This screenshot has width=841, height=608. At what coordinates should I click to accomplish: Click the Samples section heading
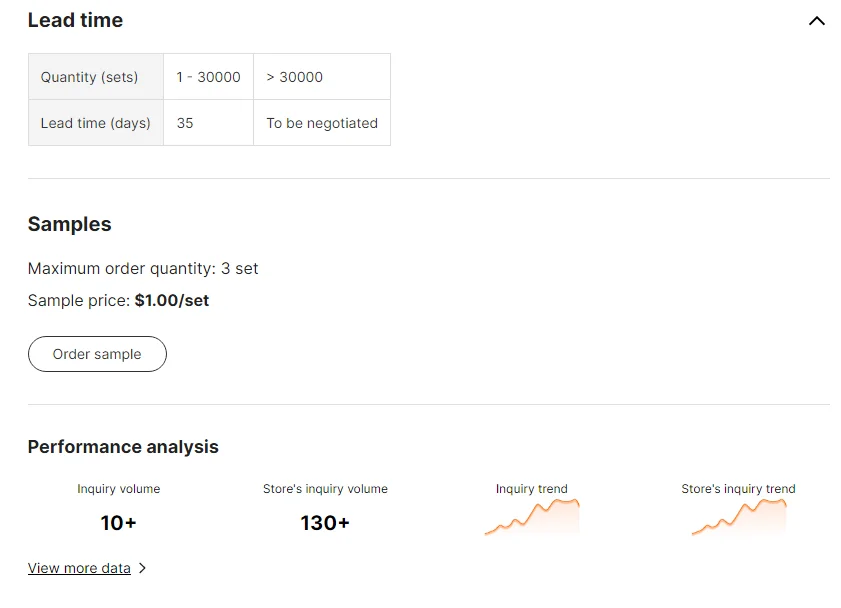pyautogui.click(x=69, y=224)
